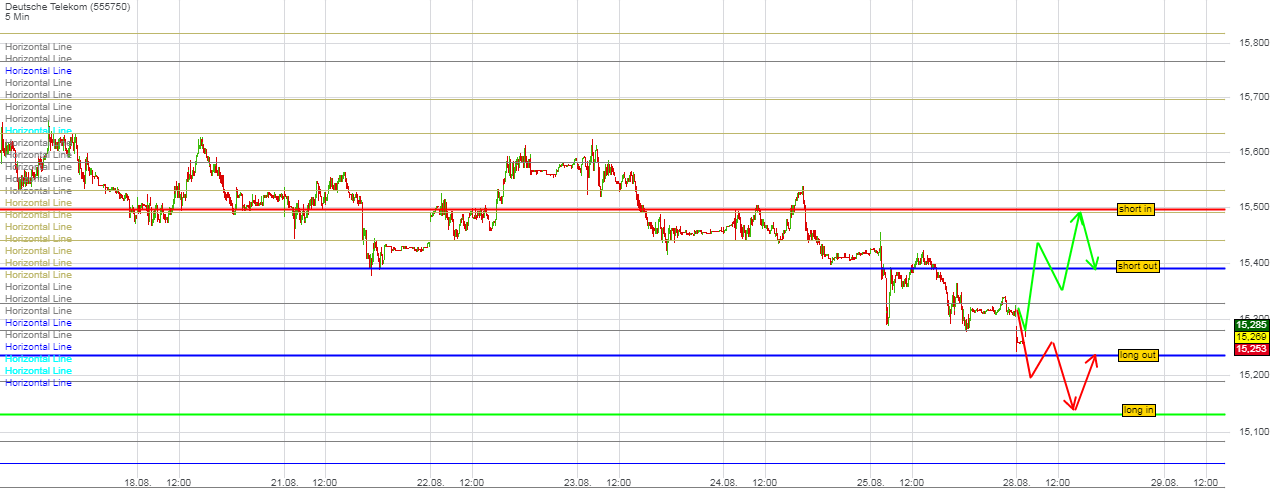Select the topmost grey Horizontal Line label
Viewport: 1274px width, 491px height.
pyautogui.click(x=38, y=47)
